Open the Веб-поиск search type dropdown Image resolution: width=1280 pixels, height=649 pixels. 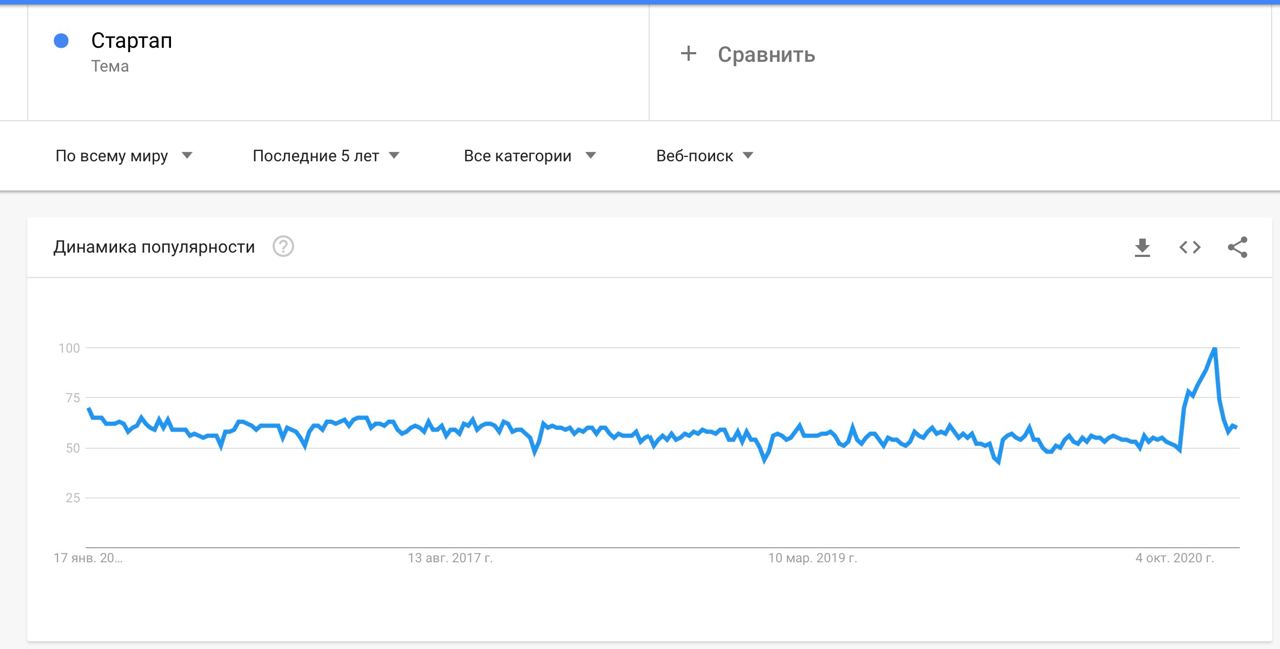tap(705, 156)
